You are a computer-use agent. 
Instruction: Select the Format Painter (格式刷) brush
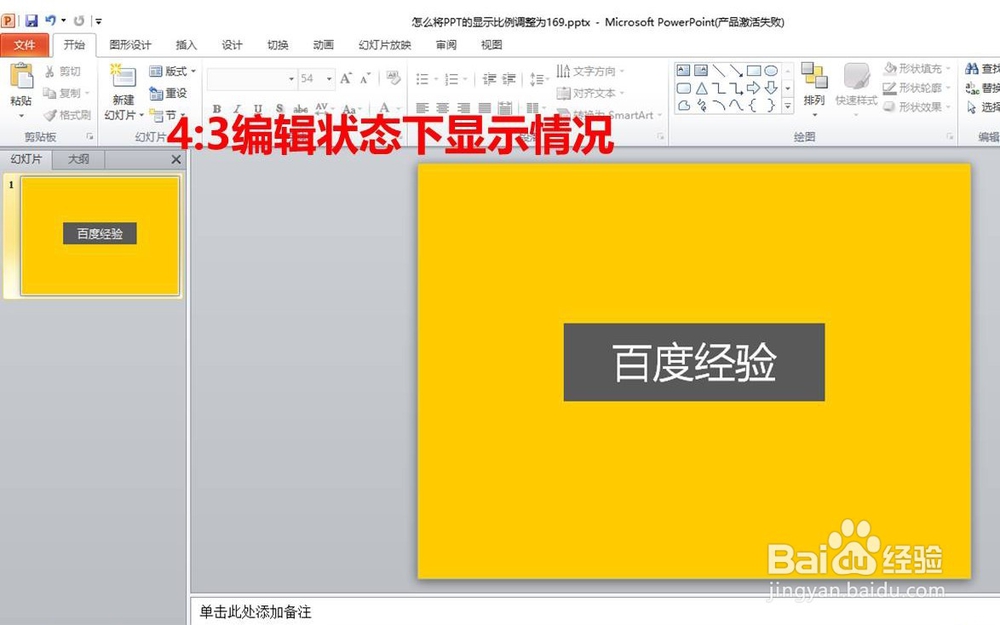[x=50, y=115]
